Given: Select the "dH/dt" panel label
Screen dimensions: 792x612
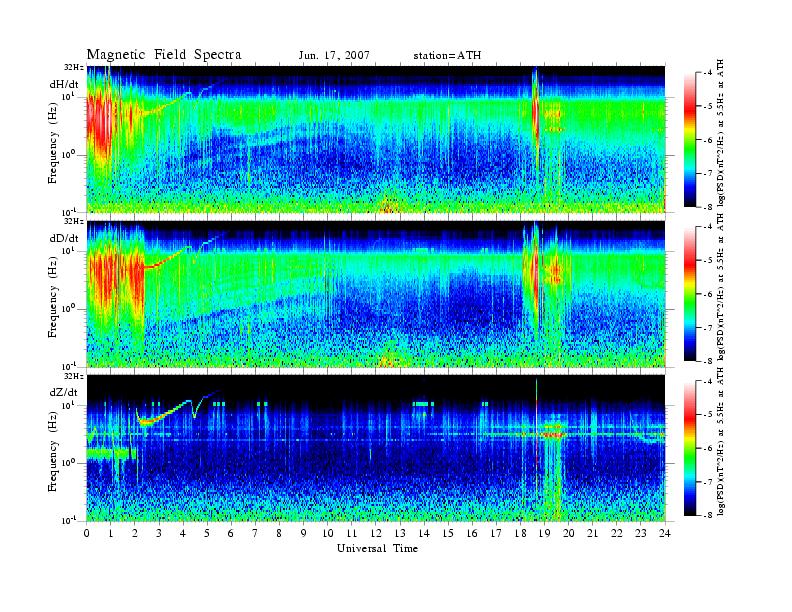Looking at the screenshot, I should pos(64,85).
